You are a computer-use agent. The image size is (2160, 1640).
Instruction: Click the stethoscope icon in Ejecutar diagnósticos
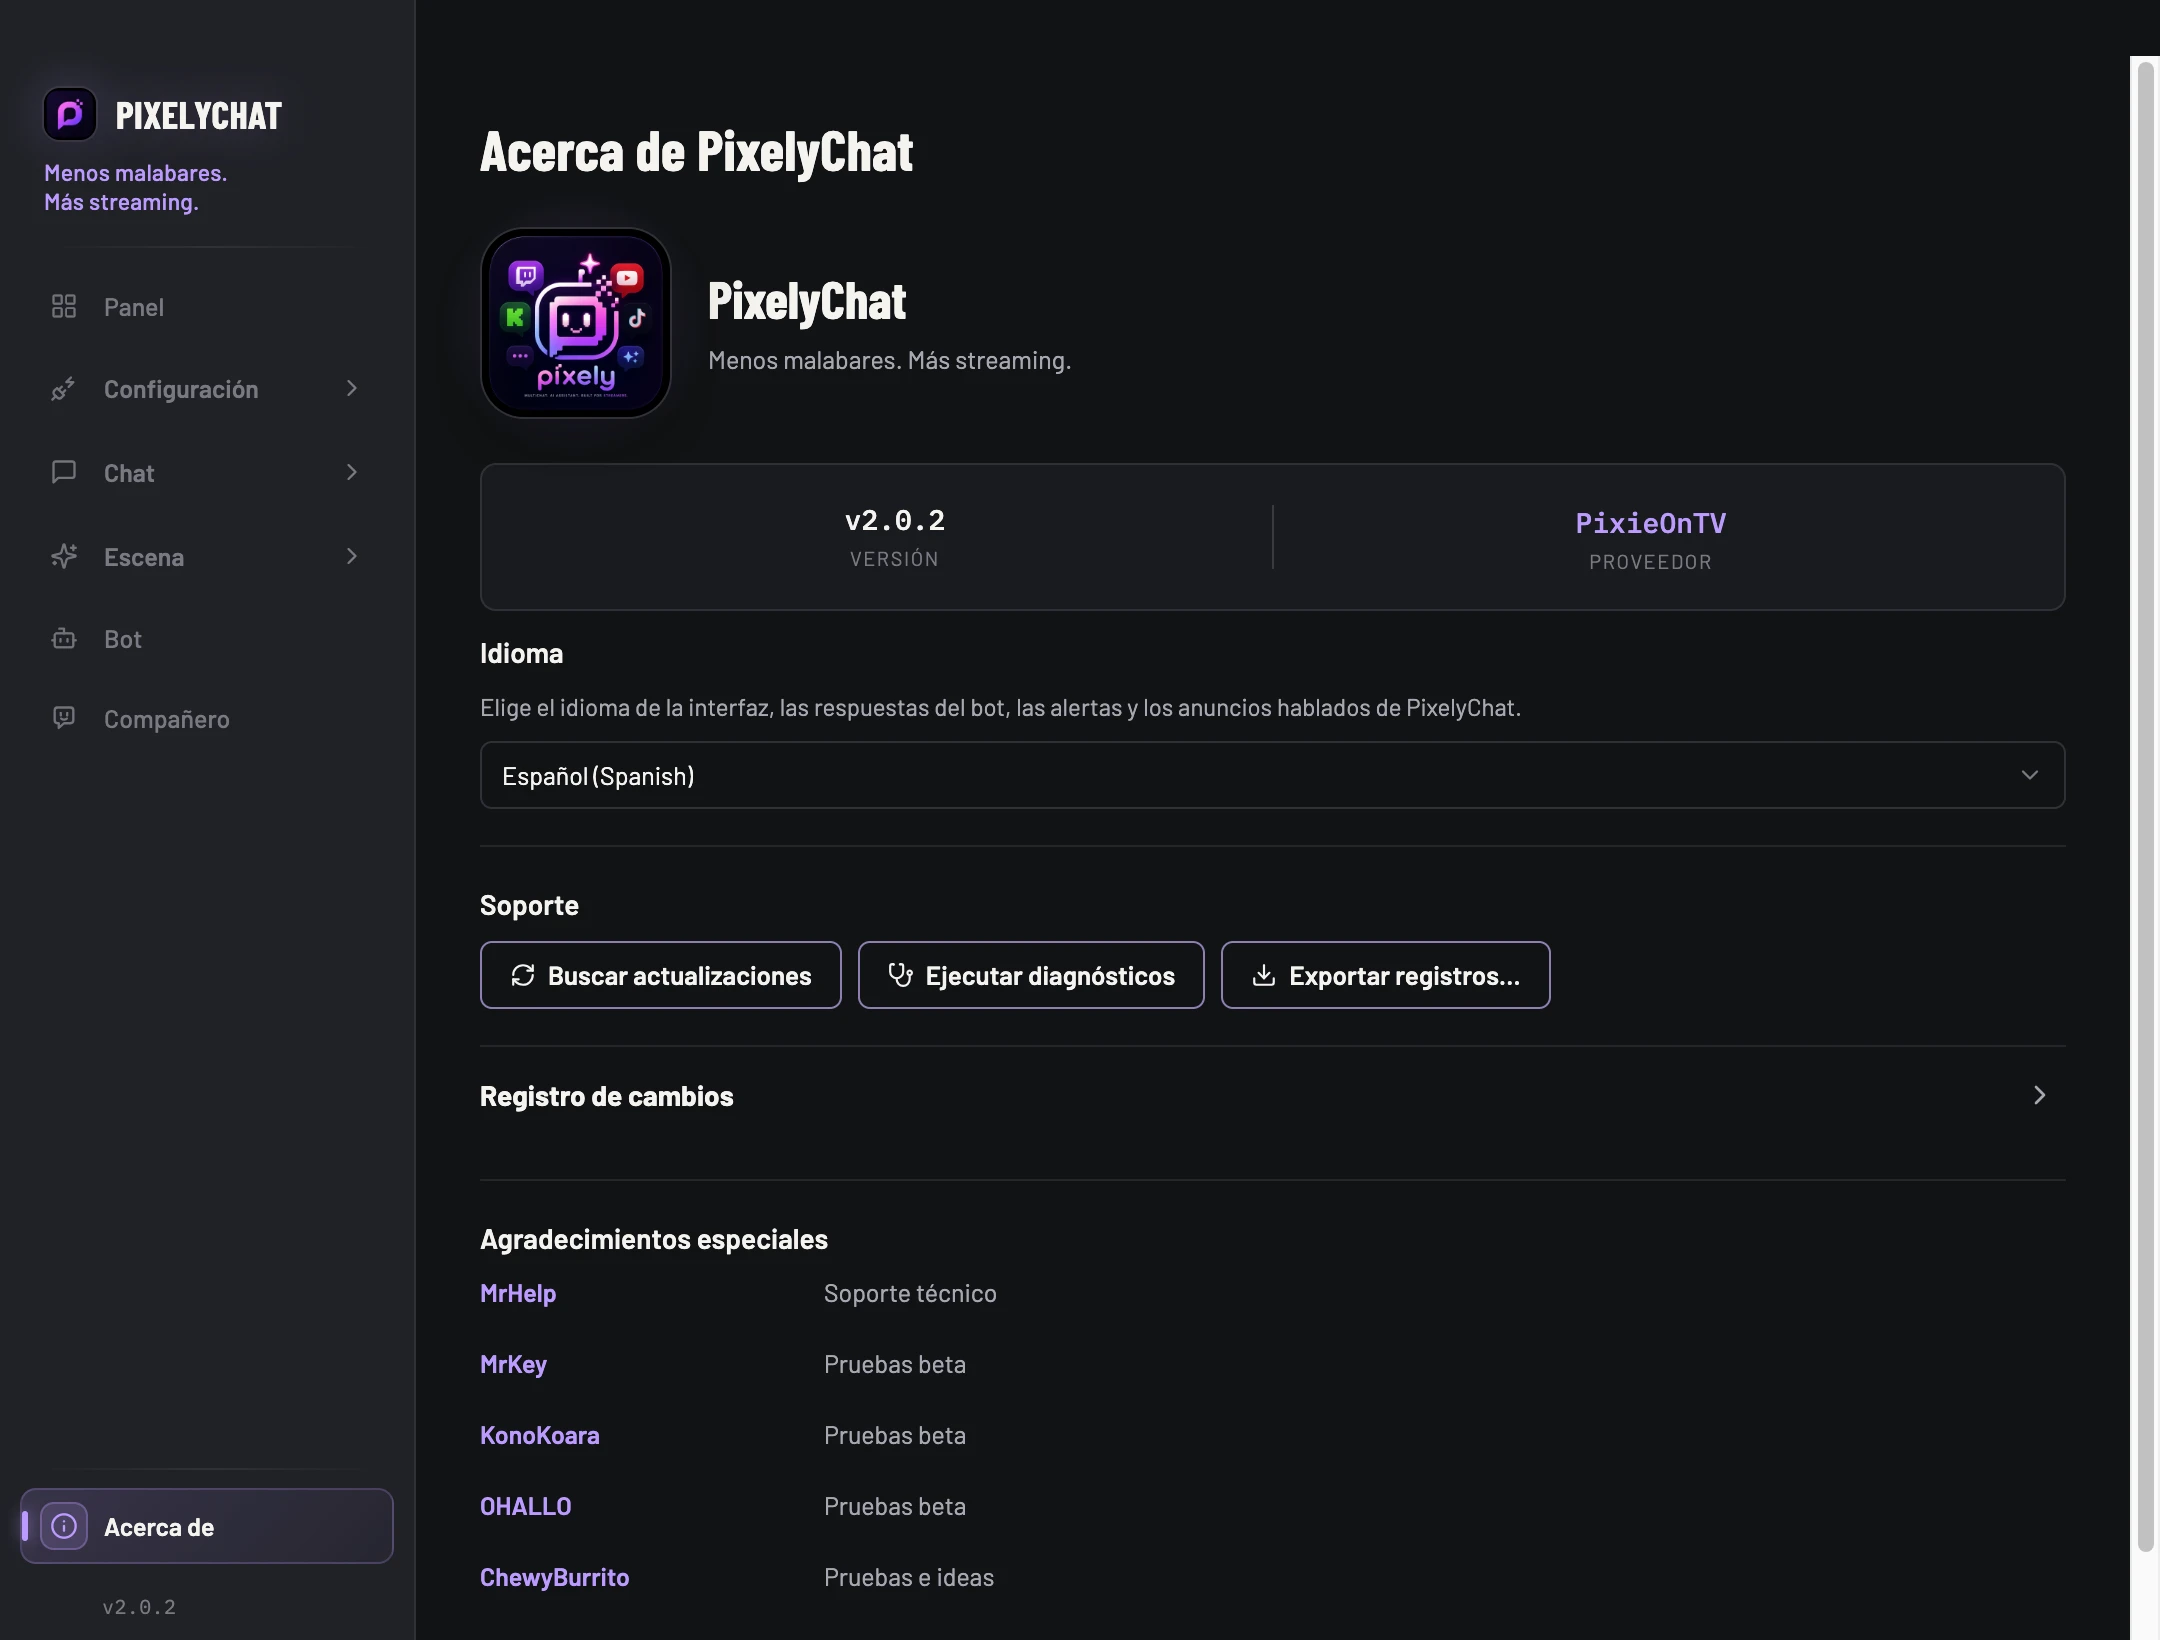(900, 975)
